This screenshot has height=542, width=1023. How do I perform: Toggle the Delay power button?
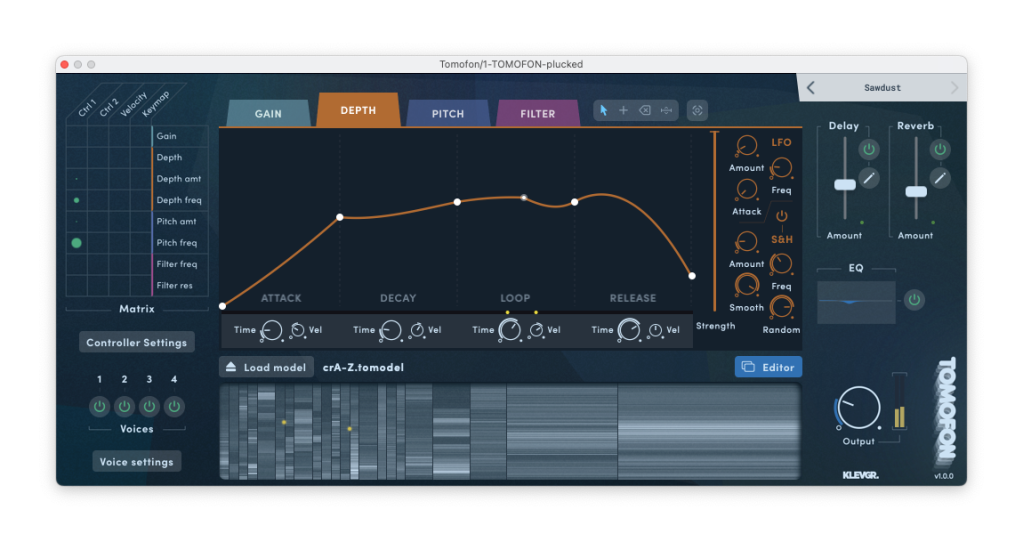[868, 149]
